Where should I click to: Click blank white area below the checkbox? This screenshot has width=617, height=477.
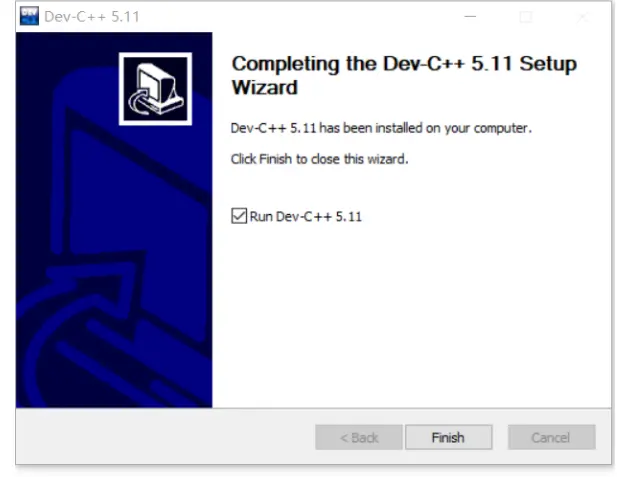click(x=409, y=315)
